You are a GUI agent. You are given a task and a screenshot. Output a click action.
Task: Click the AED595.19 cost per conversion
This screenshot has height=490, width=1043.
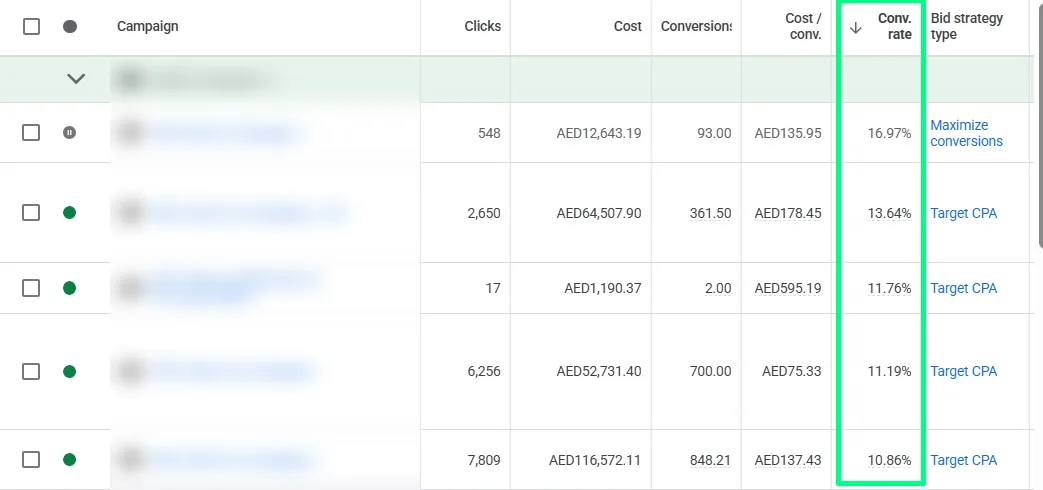[788, 289]
